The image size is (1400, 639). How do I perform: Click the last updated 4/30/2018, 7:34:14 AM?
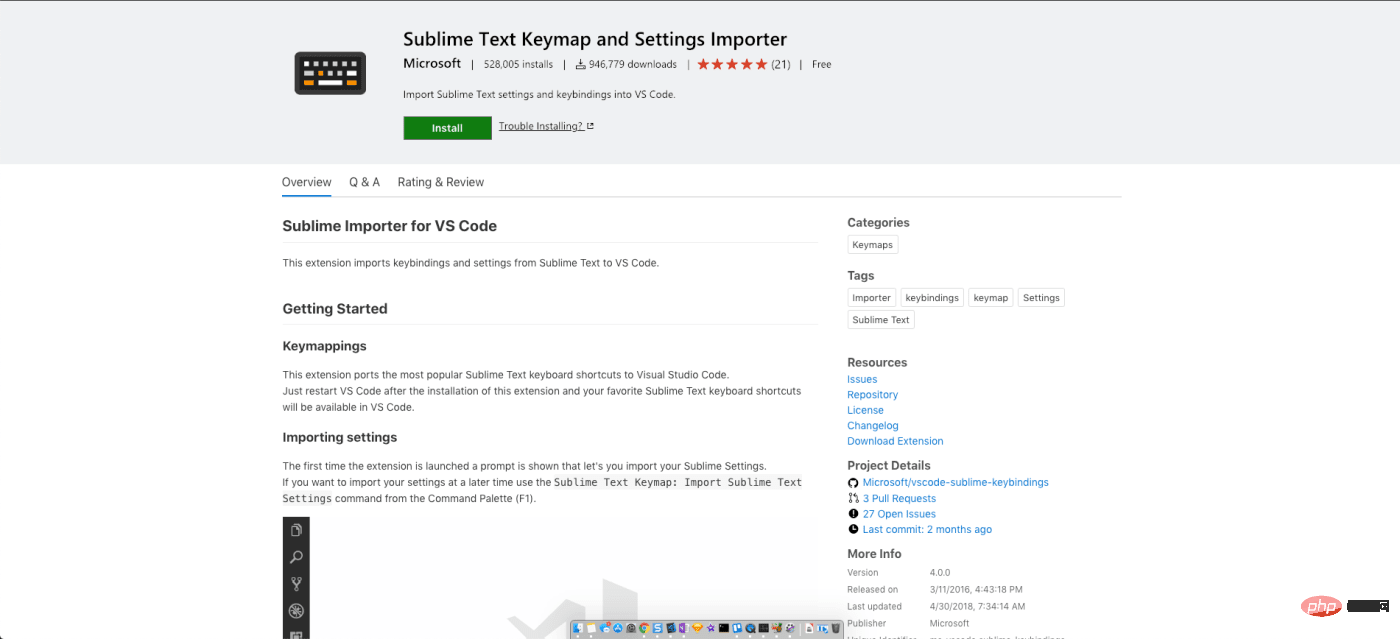[977, 606]
